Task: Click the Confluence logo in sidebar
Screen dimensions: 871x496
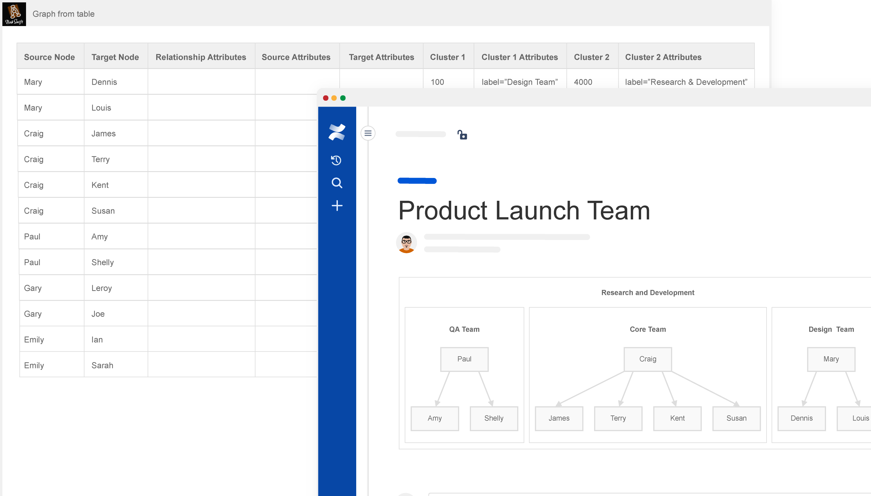Action: pos(337,132)
